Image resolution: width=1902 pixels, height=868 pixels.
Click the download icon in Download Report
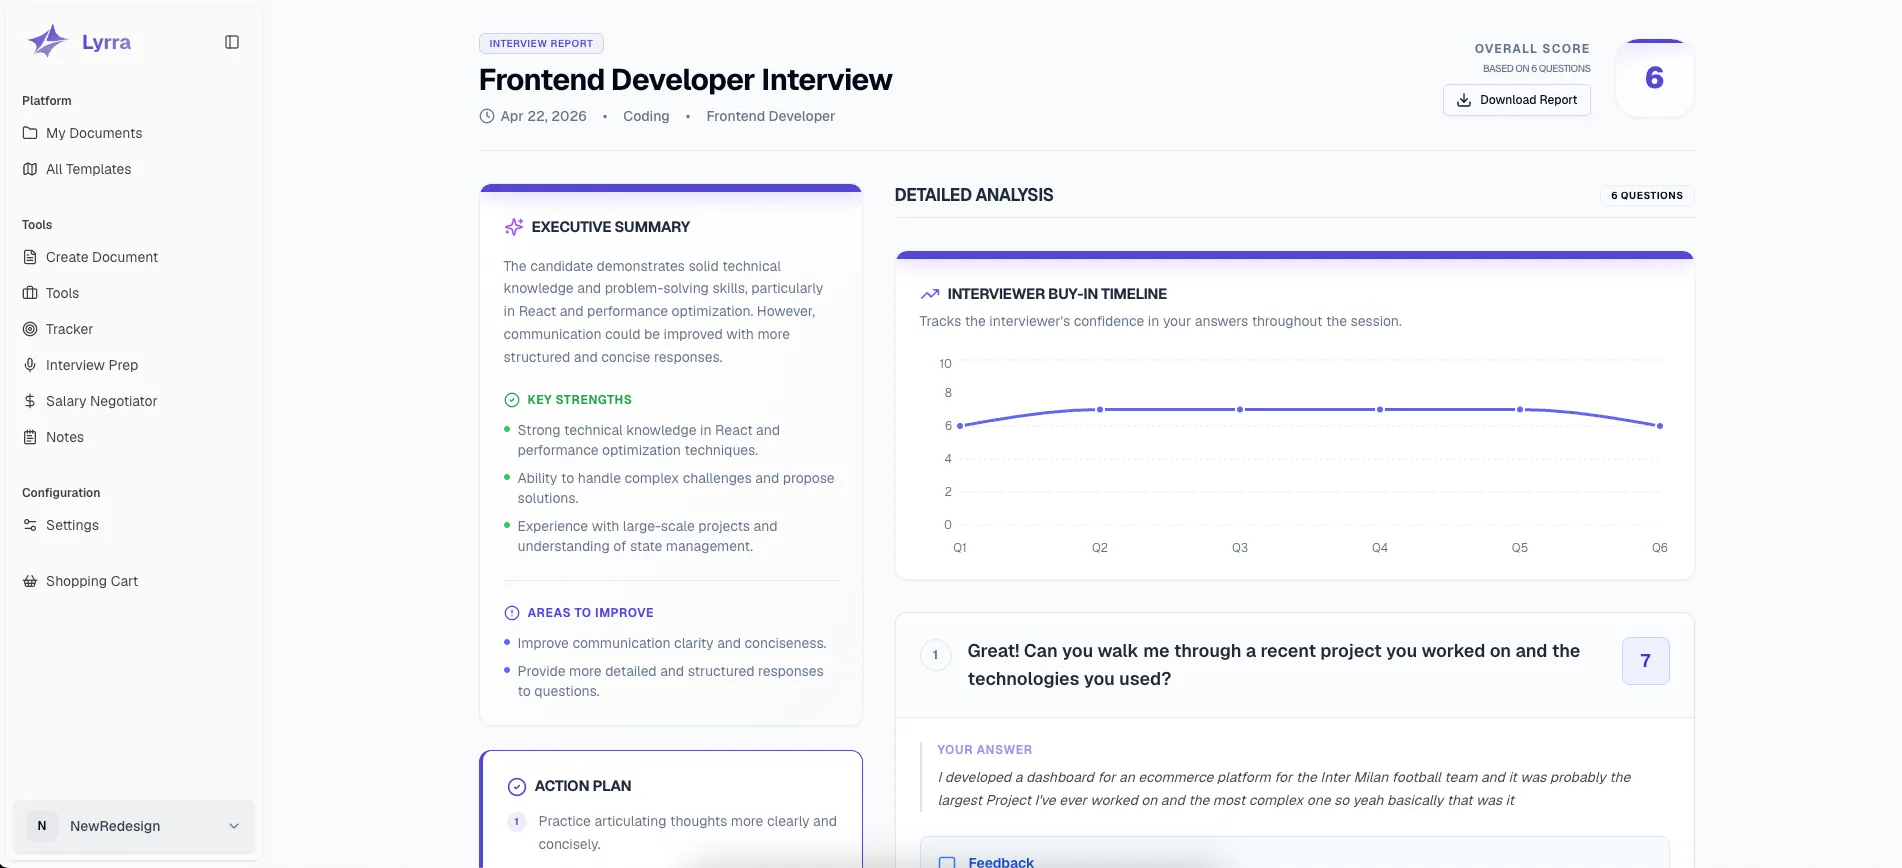click(x=1464, y=100)
